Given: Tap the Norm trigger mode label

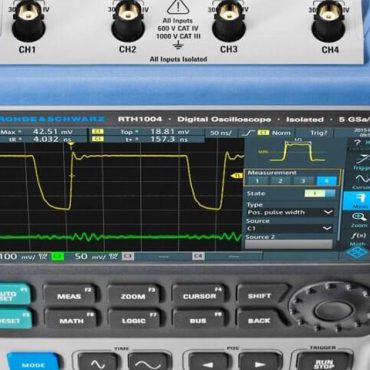Looking at the screenshot, I should tap(281, 133).
